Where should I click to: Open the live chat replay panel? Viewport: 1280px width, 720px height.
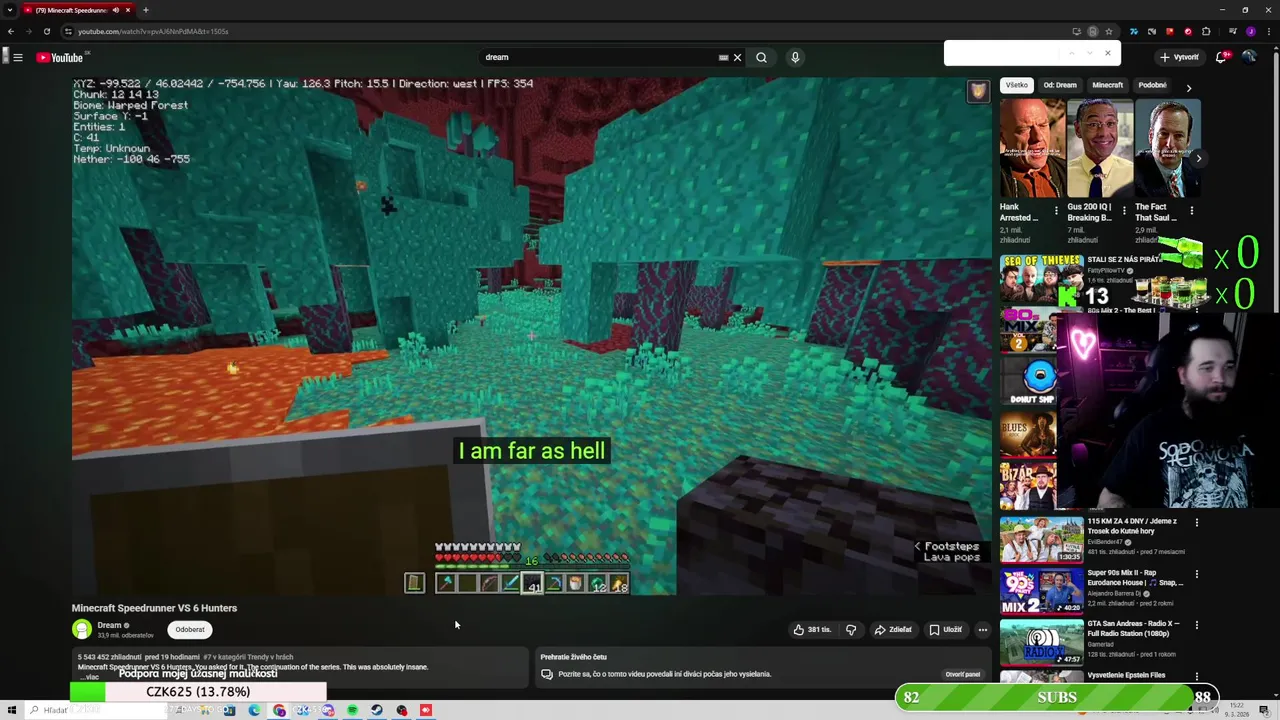point(963,674)
